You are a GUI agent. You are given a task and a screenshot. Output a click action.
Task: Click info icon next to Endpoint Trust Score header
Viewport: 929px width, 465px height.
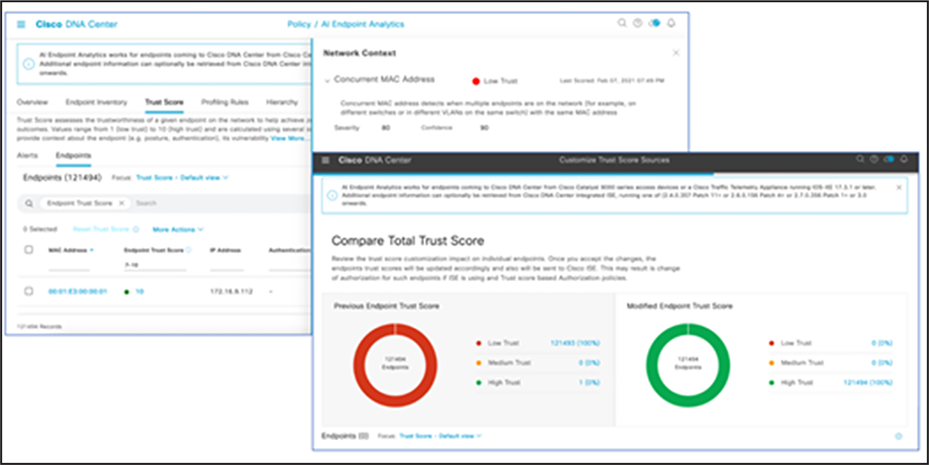(x=188, y=250)
